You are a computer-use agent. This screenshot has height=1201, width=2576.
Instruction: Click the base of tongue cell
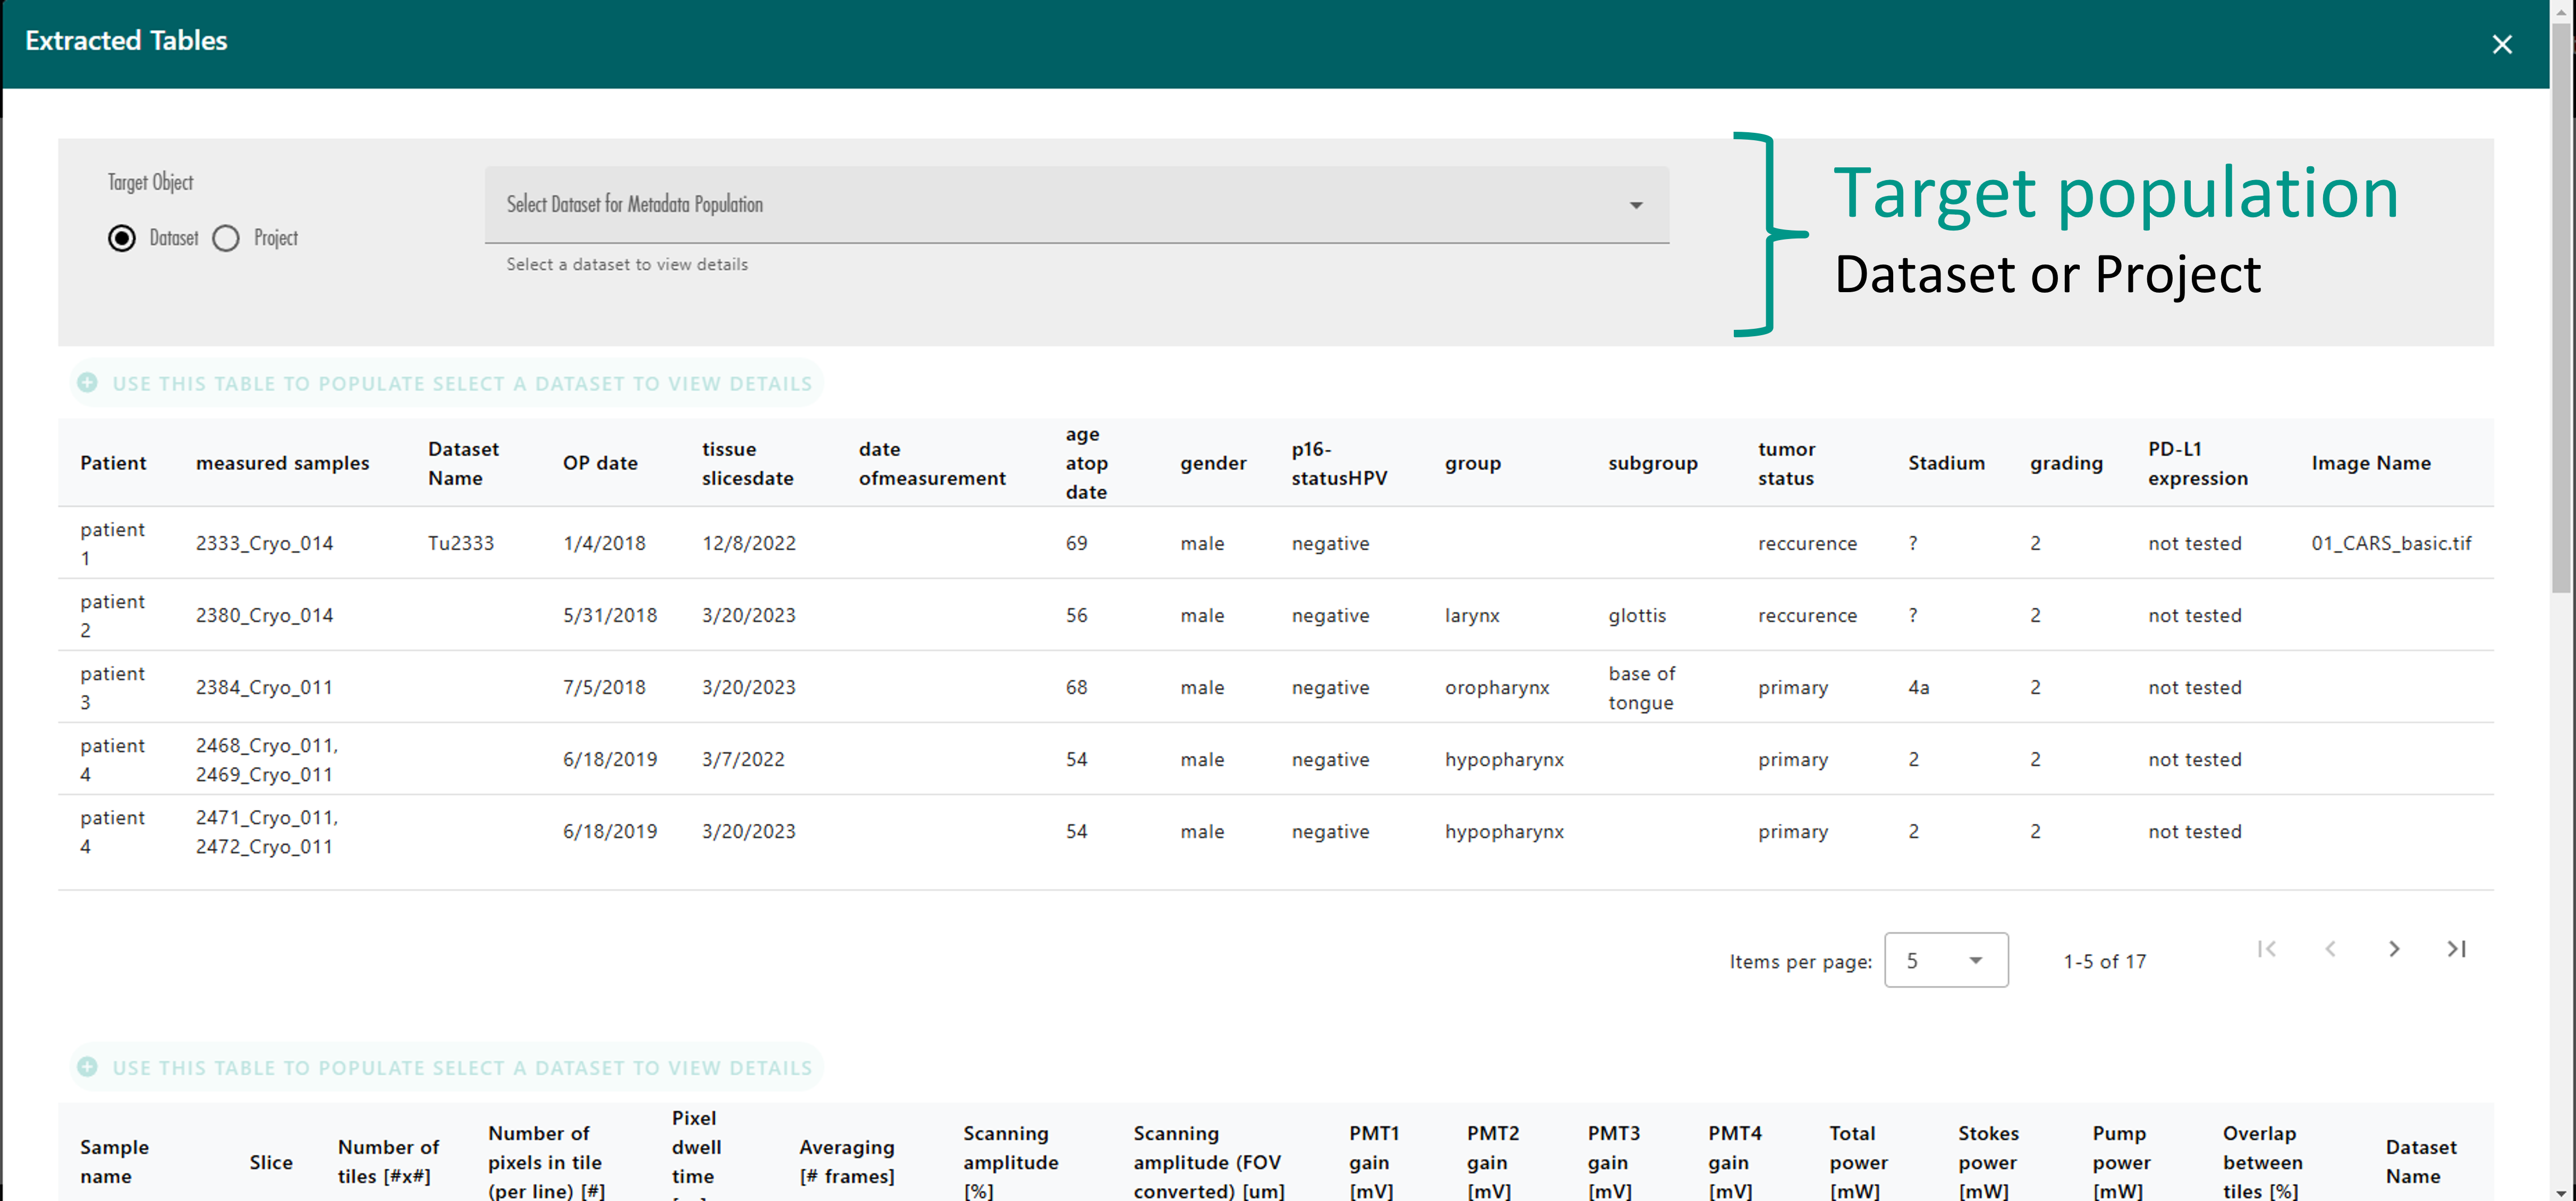1641,687
